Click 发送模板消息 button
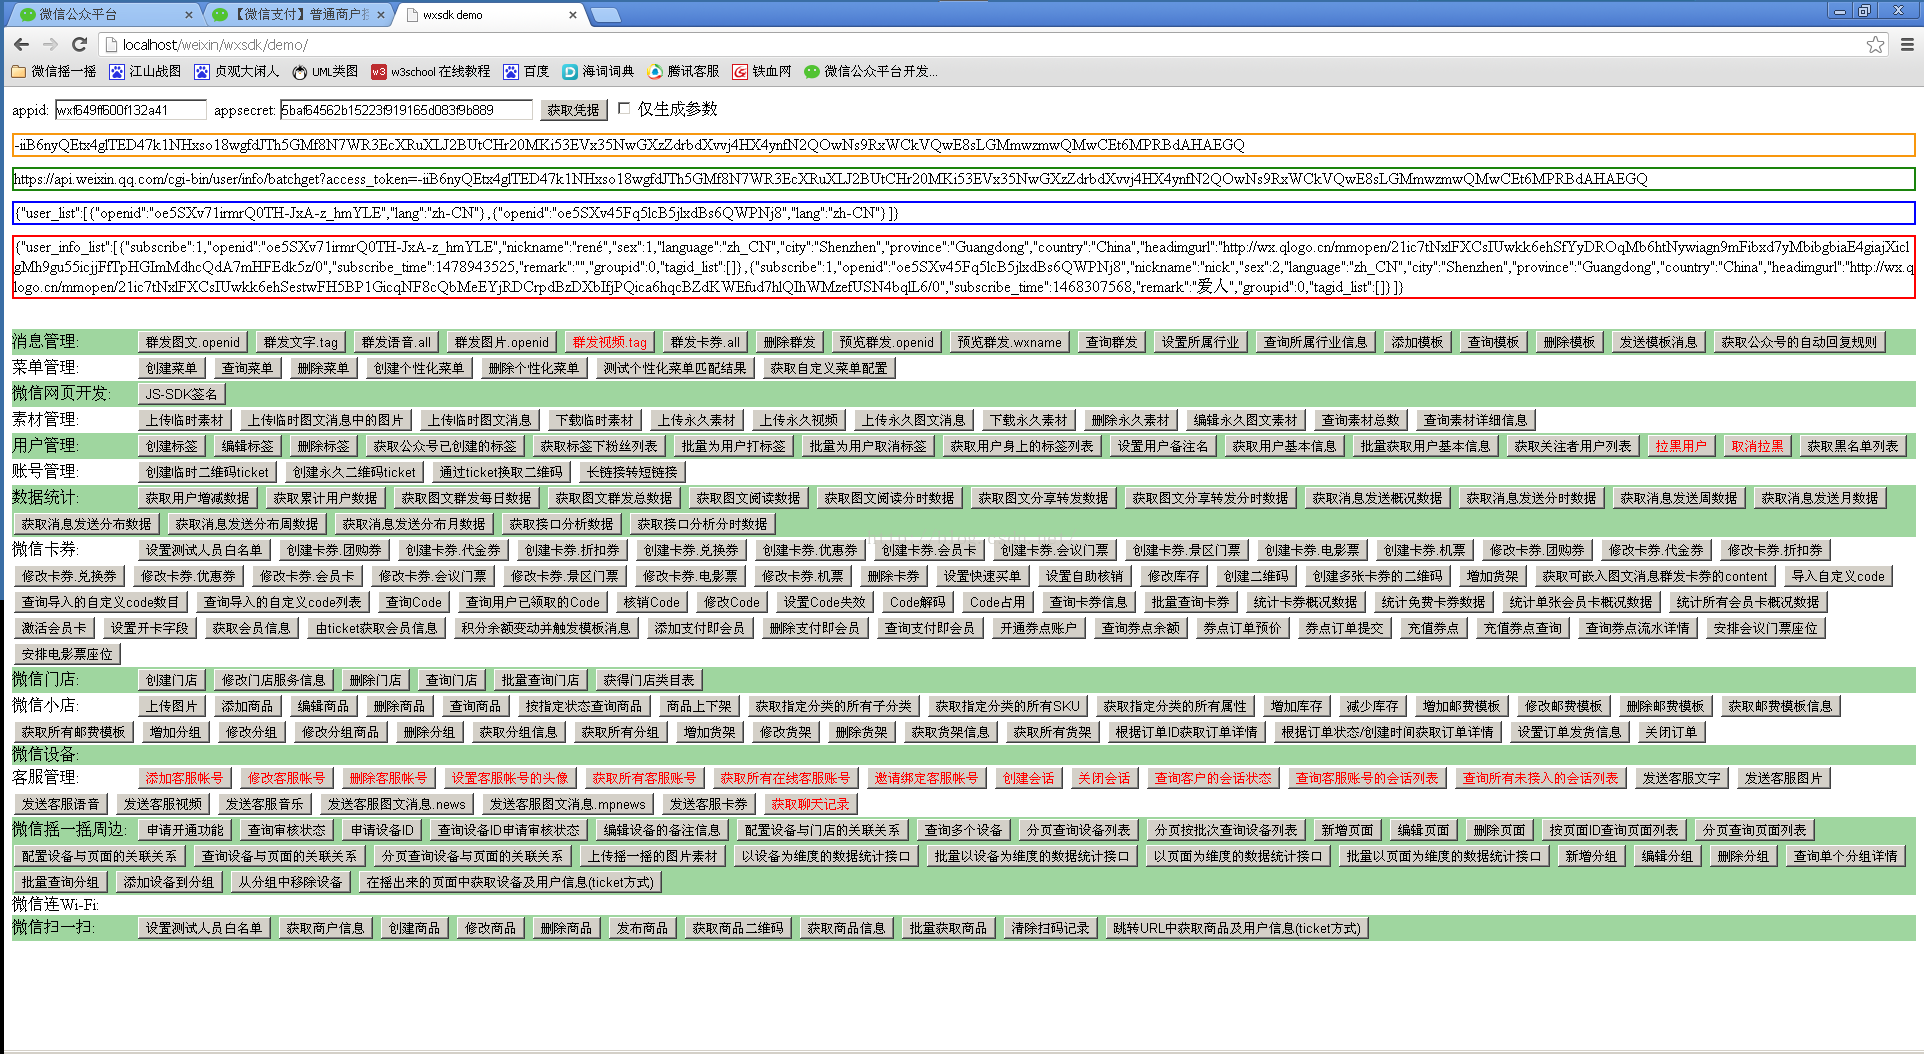Image resolution: width=1924 pixels, height=1054 pixels. pyautogui.click(x=1658, y=342)
